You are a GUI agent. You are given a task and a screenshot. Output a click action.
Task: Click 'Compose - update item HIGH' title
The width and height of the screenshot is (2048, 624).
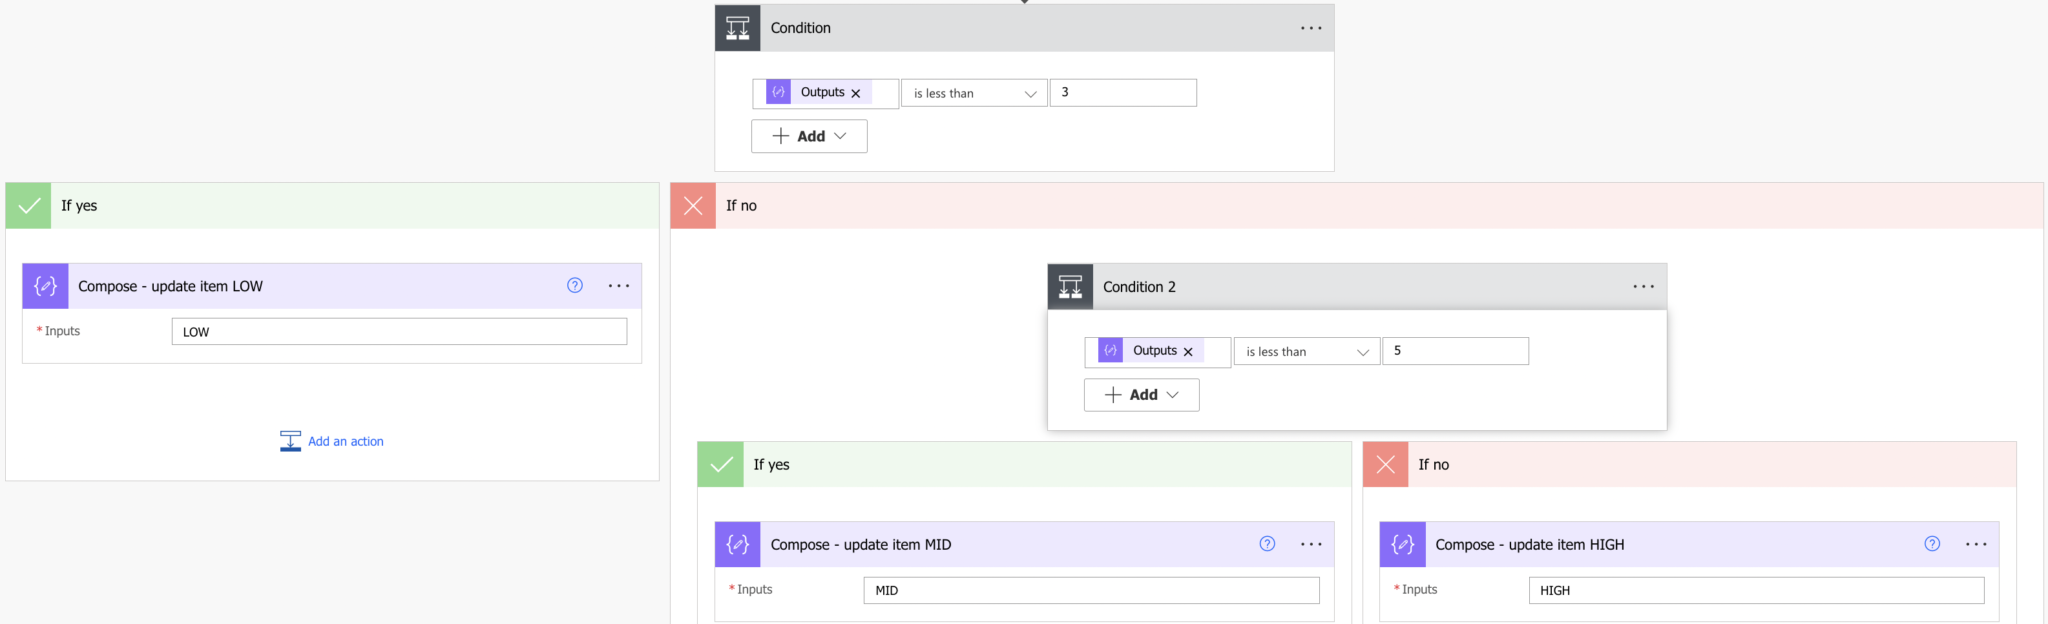coord(1530,545)
